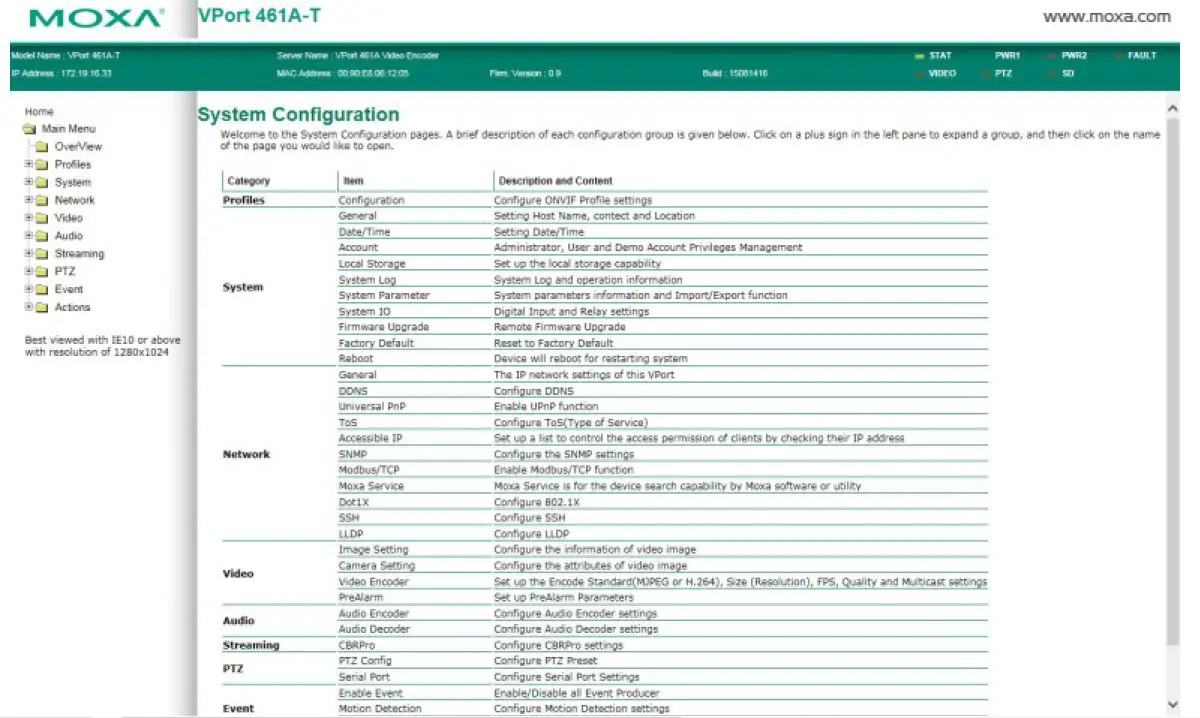Expand the Event tree node plus sign

[29, 289]
